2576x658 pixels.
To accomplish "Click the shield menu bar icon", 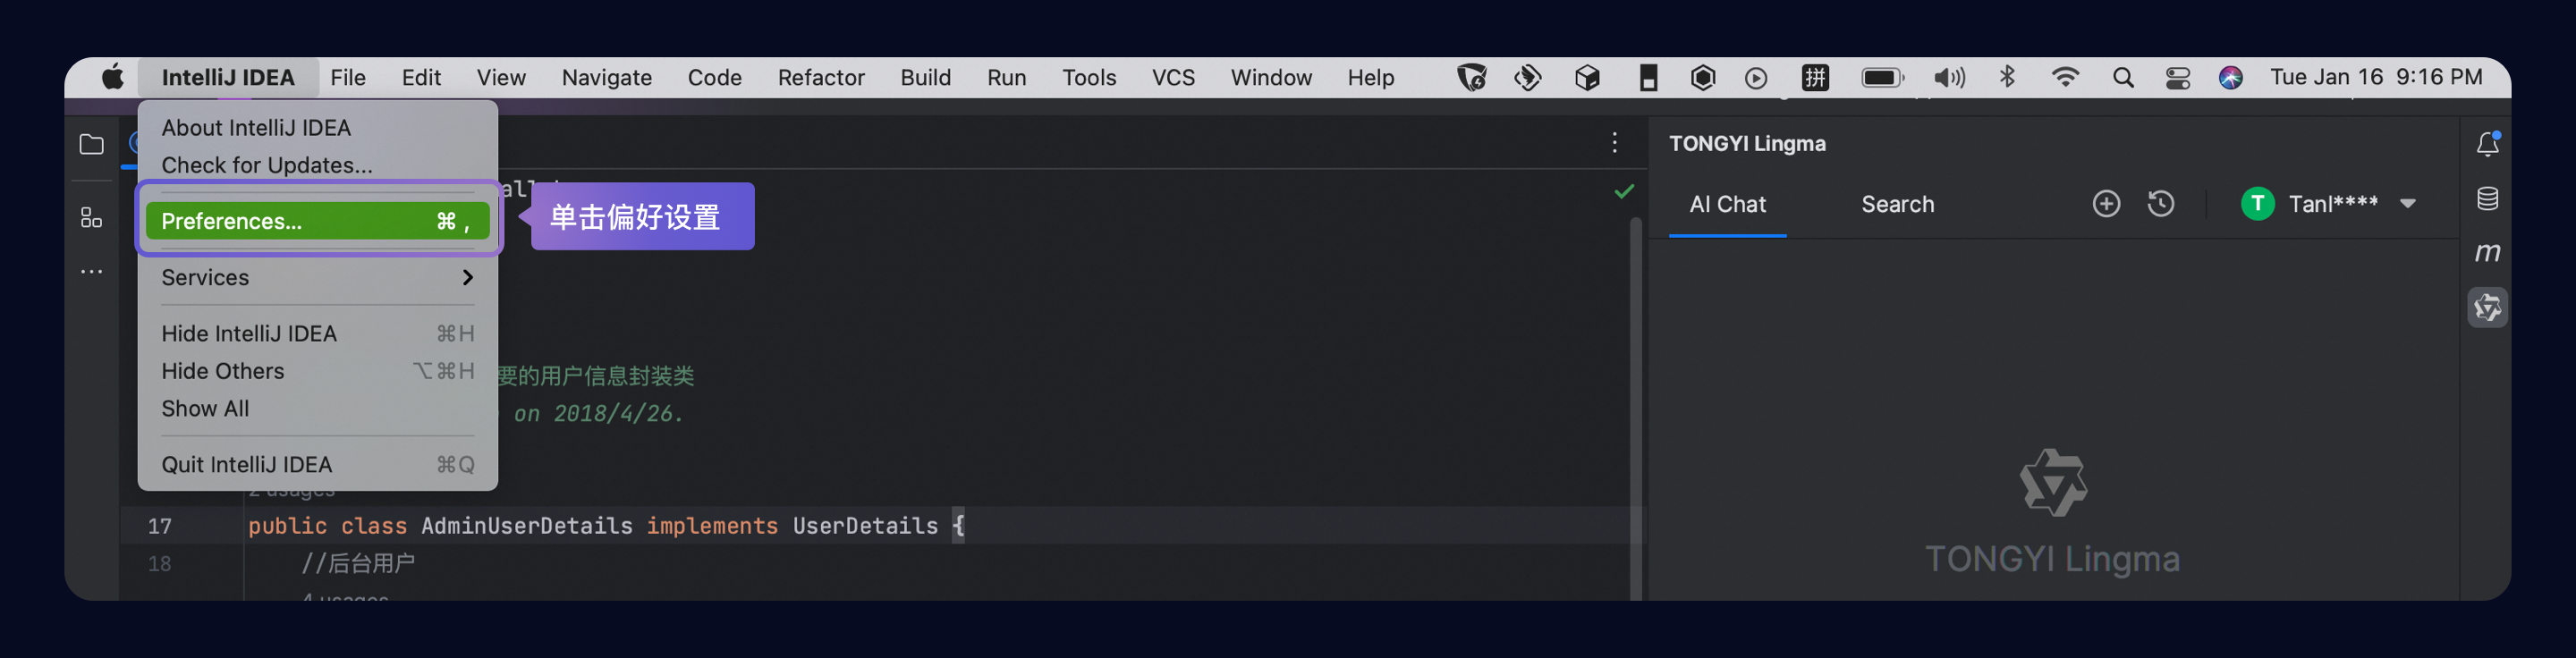I will click(1471, 77).
